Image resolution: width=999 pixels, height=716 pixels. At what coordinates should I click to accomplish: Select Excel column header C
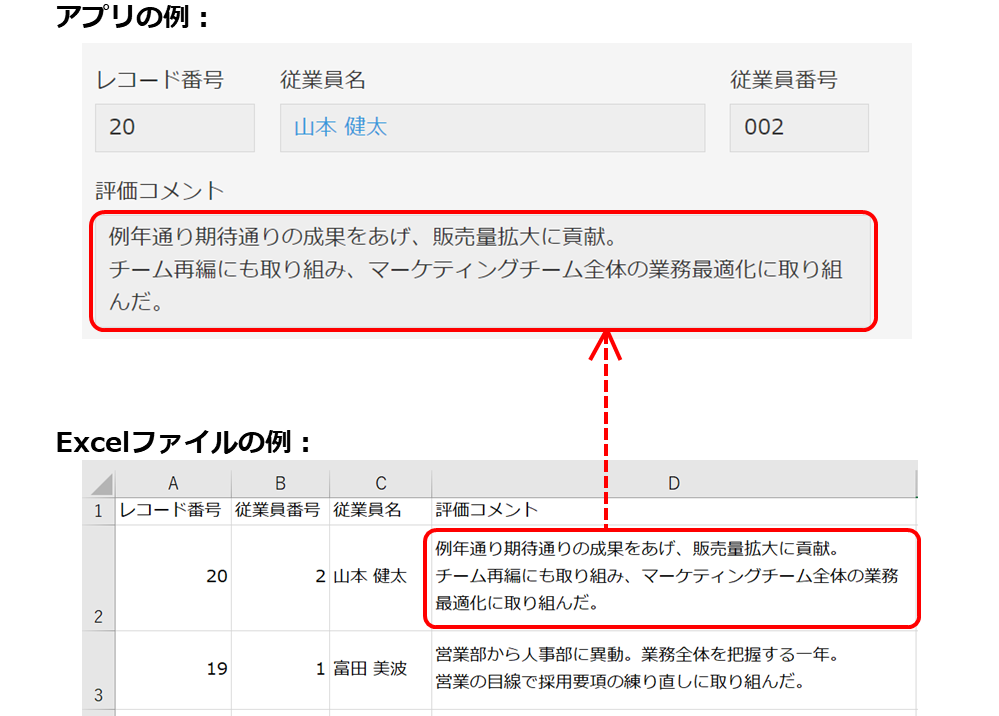[x=380, y=481]
